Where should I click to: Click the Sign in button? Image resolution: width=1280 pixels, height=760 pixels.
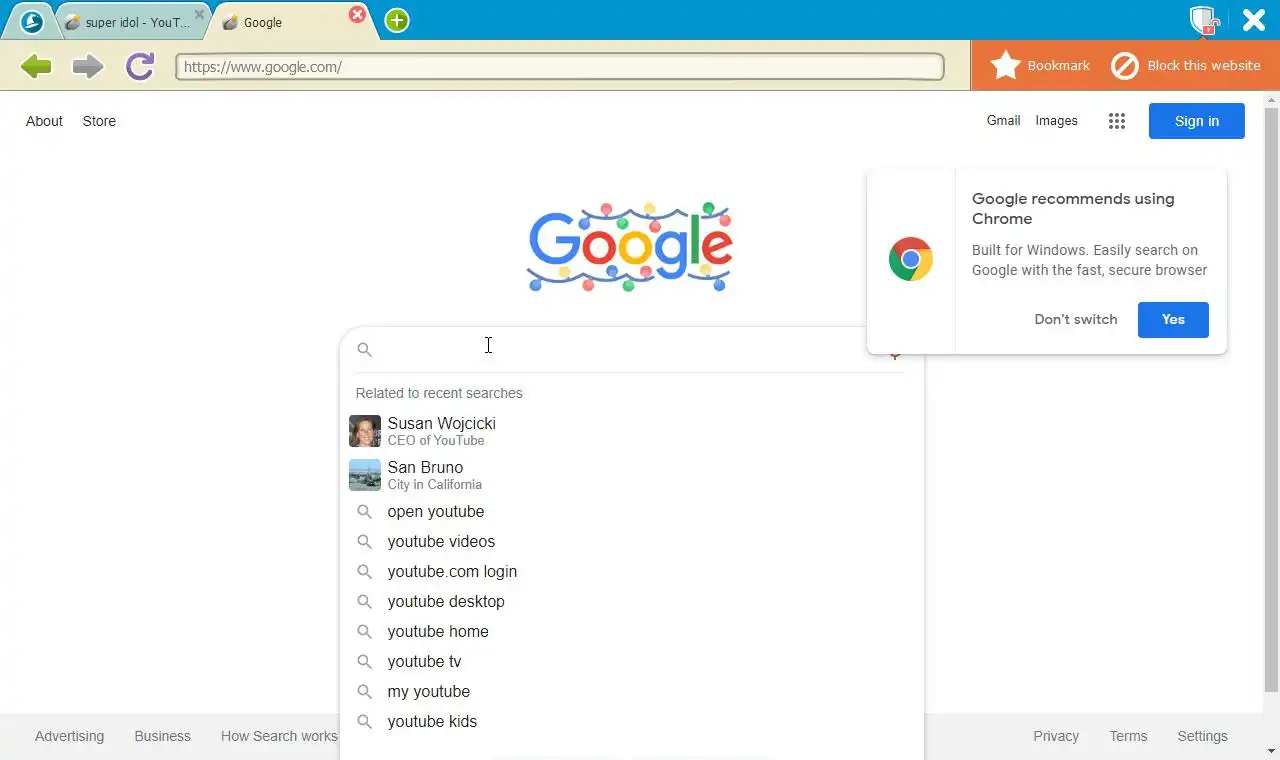(1197, 121)
